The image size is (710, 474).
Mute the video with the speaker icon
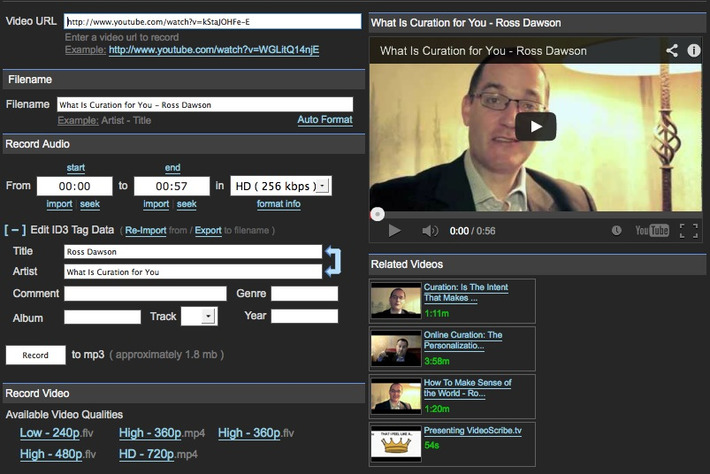coord(430,231)
